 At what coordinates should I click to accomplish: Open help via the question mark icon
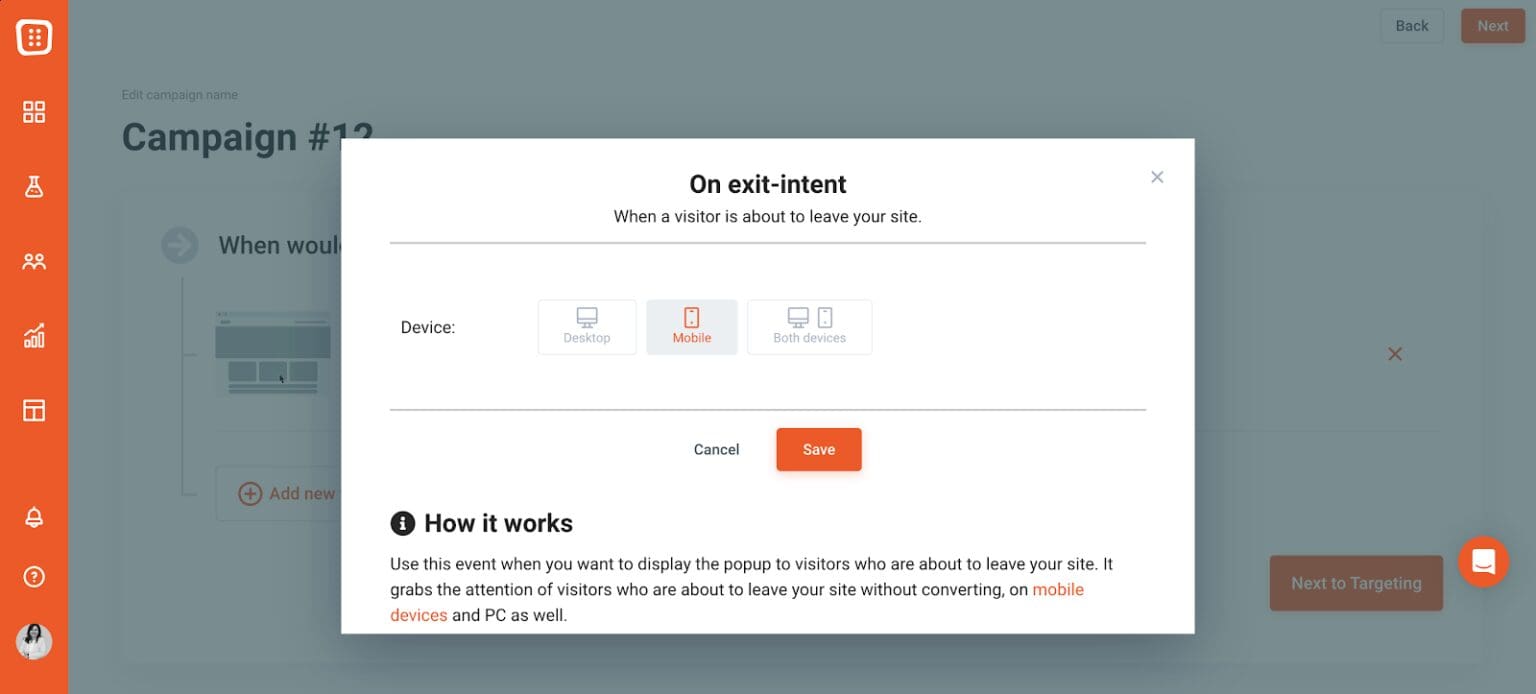click(x=34, y=576)
